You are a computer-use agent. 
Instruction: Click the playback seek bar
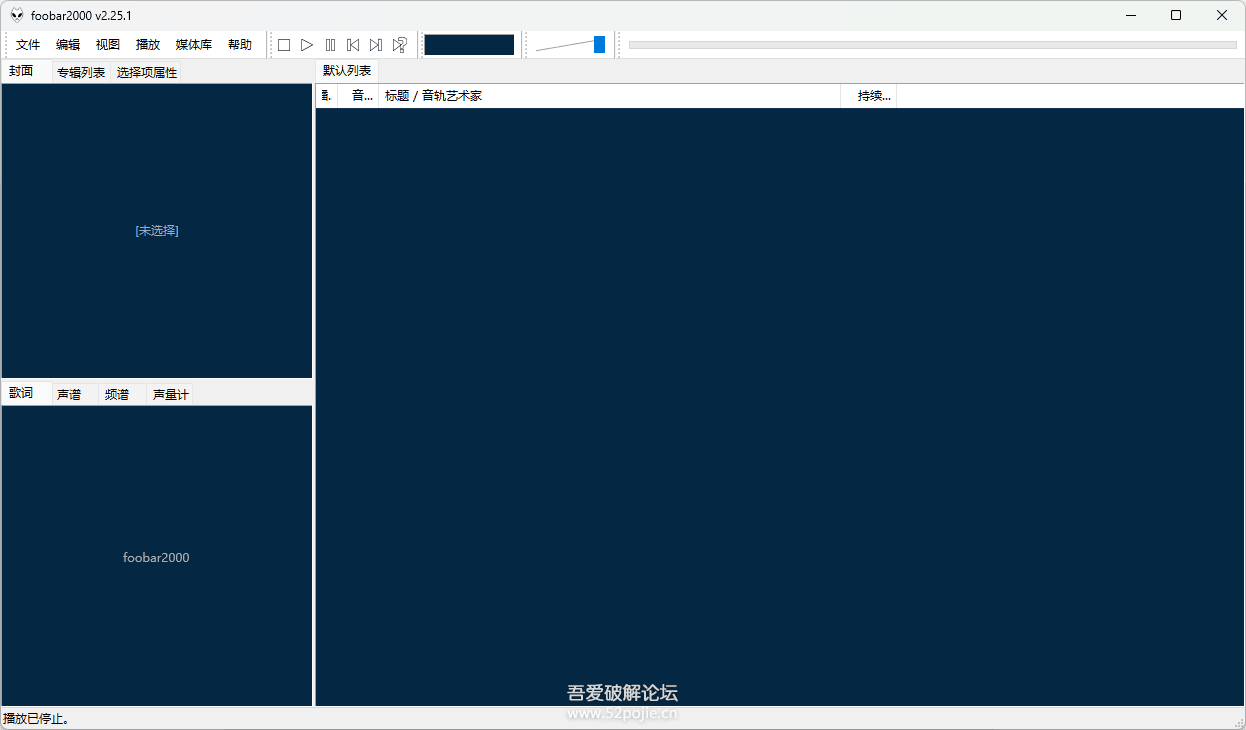(932, 45)
